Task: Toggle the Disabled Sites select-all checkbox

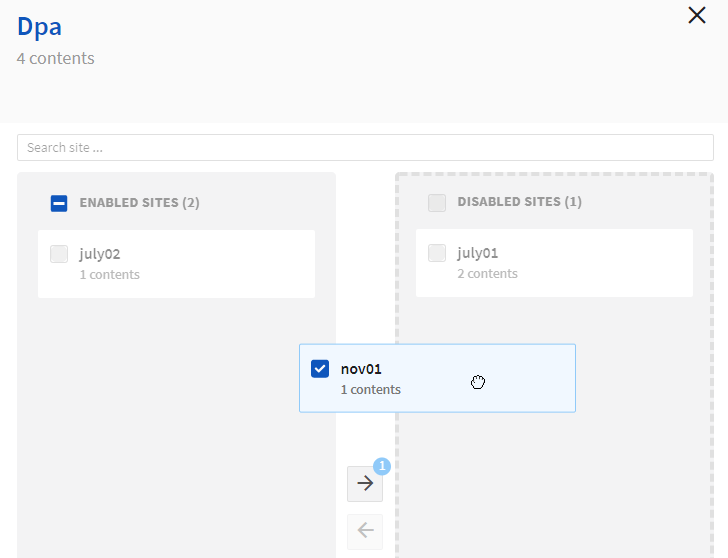Action: pos(437,203)
